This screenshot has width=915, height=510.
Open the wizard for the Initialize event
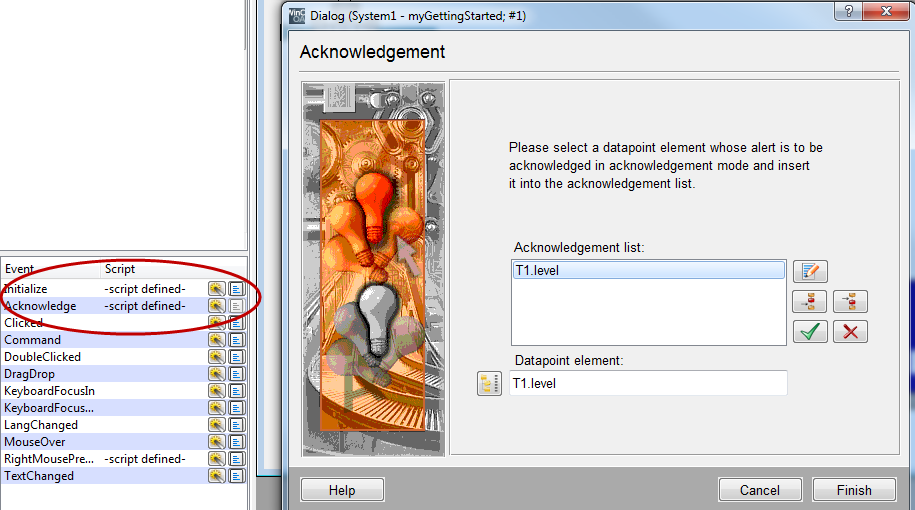216,289
